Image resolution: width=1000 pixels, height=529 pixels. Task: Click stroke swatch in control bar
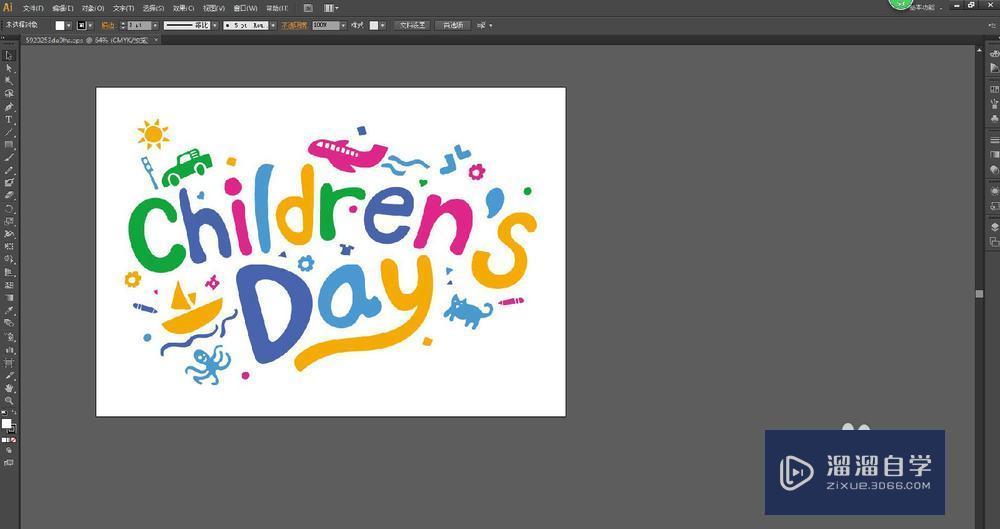pos(82,26)
